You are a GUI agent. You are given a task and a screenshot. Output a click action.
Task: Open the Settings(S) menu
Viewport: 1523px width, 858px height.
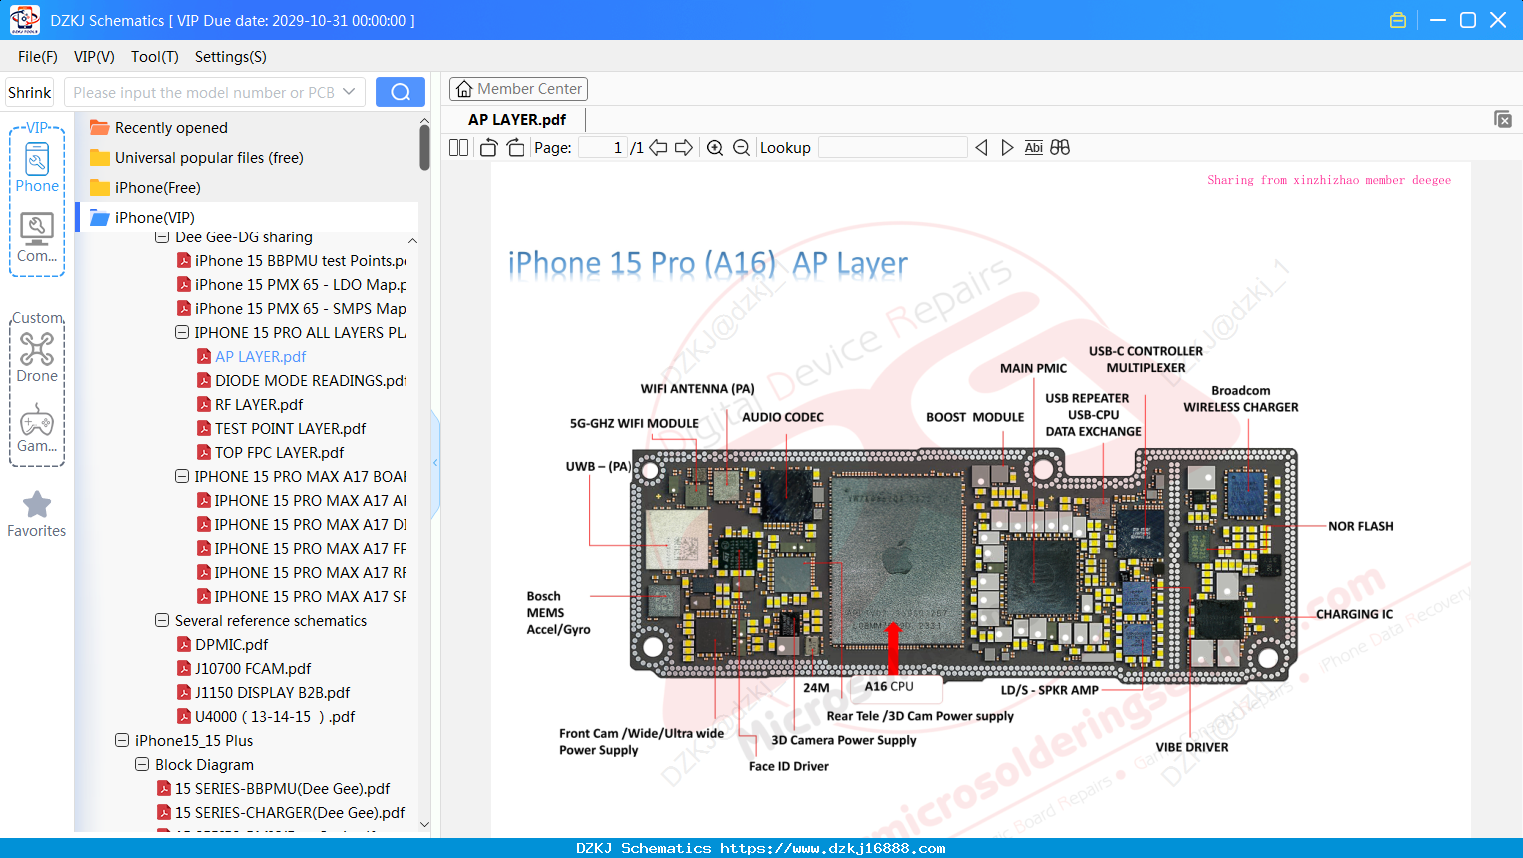[x=231, y=57]
